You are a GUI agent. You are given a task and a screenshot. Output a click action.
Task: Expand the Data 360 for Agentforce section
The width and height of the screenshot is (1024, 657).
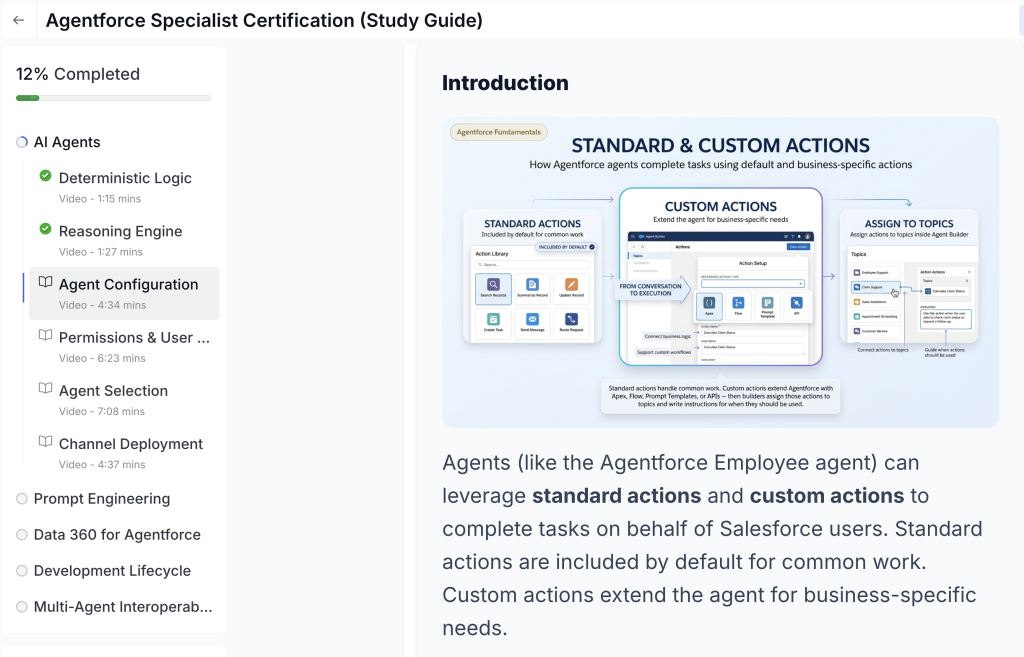pyautogui.click(x=117, y=535)
